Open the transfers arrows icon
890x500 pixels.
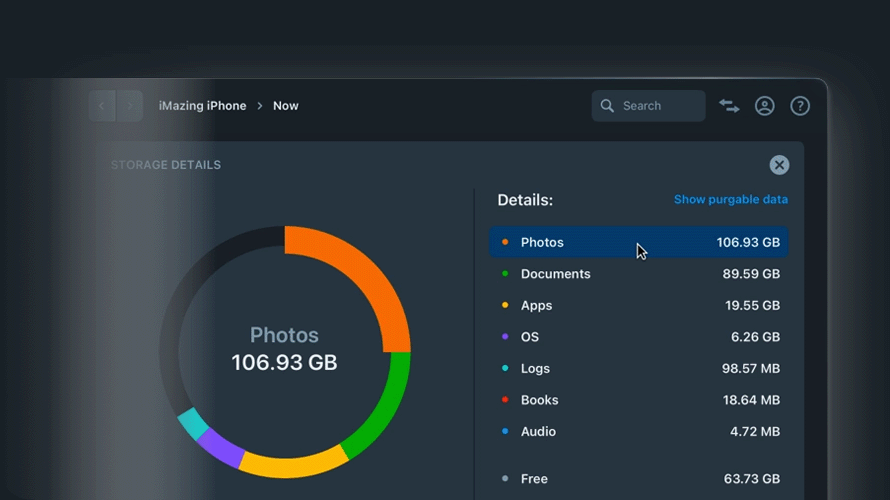point(729,106)
